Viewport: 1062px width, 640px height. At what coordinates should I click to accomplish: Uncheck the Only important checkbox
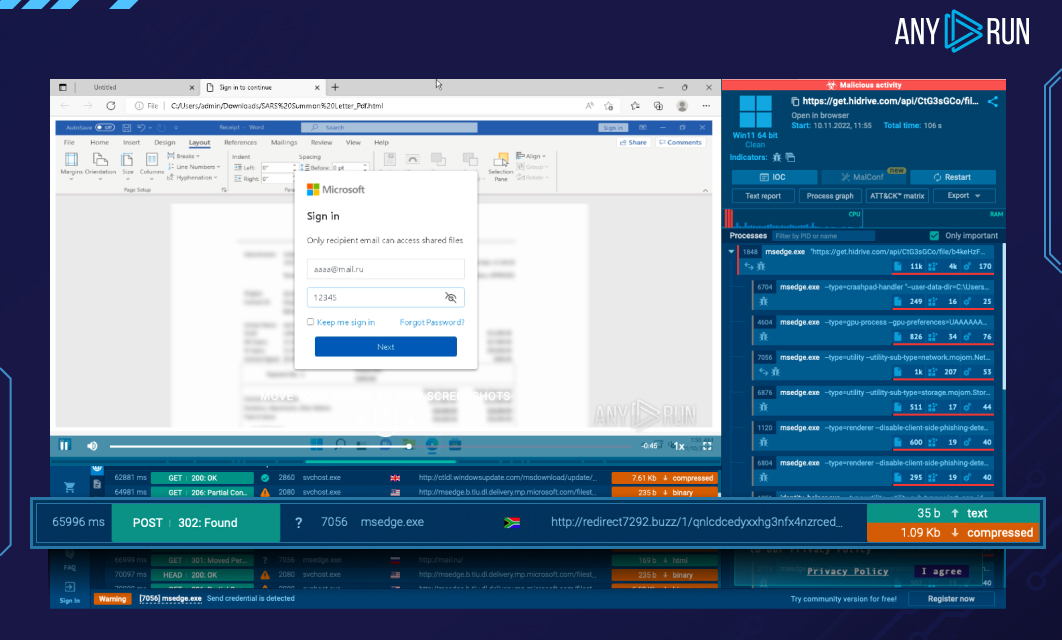(x=934, y=236)
